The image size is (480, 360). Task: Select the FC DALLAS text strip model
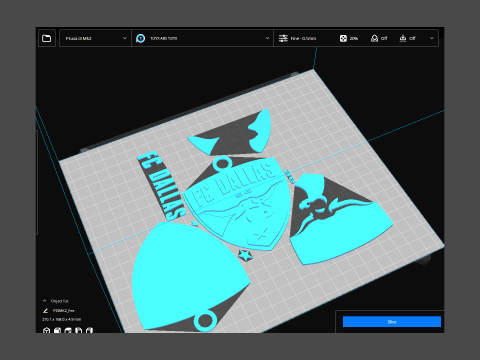tap(162, 186)
